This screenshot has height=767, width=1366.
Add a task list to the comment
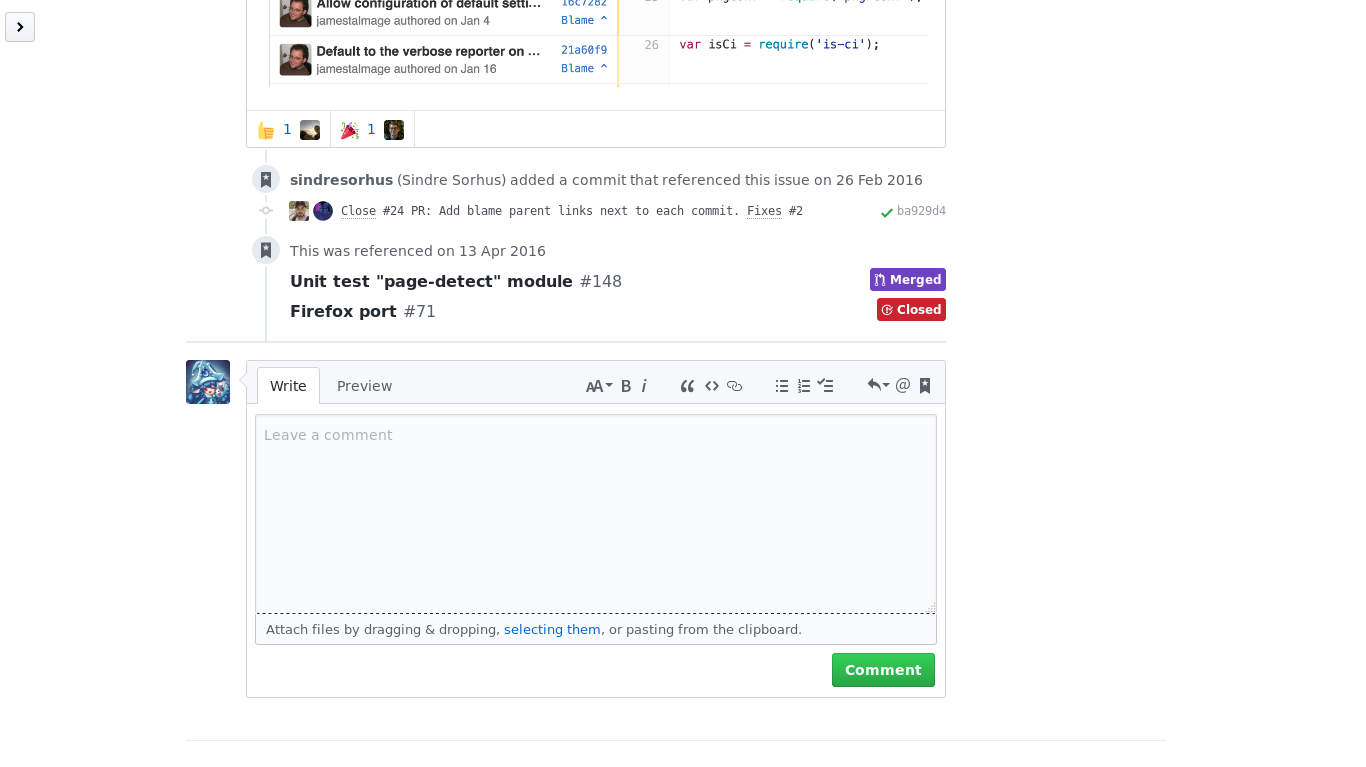tap(826, 385)
